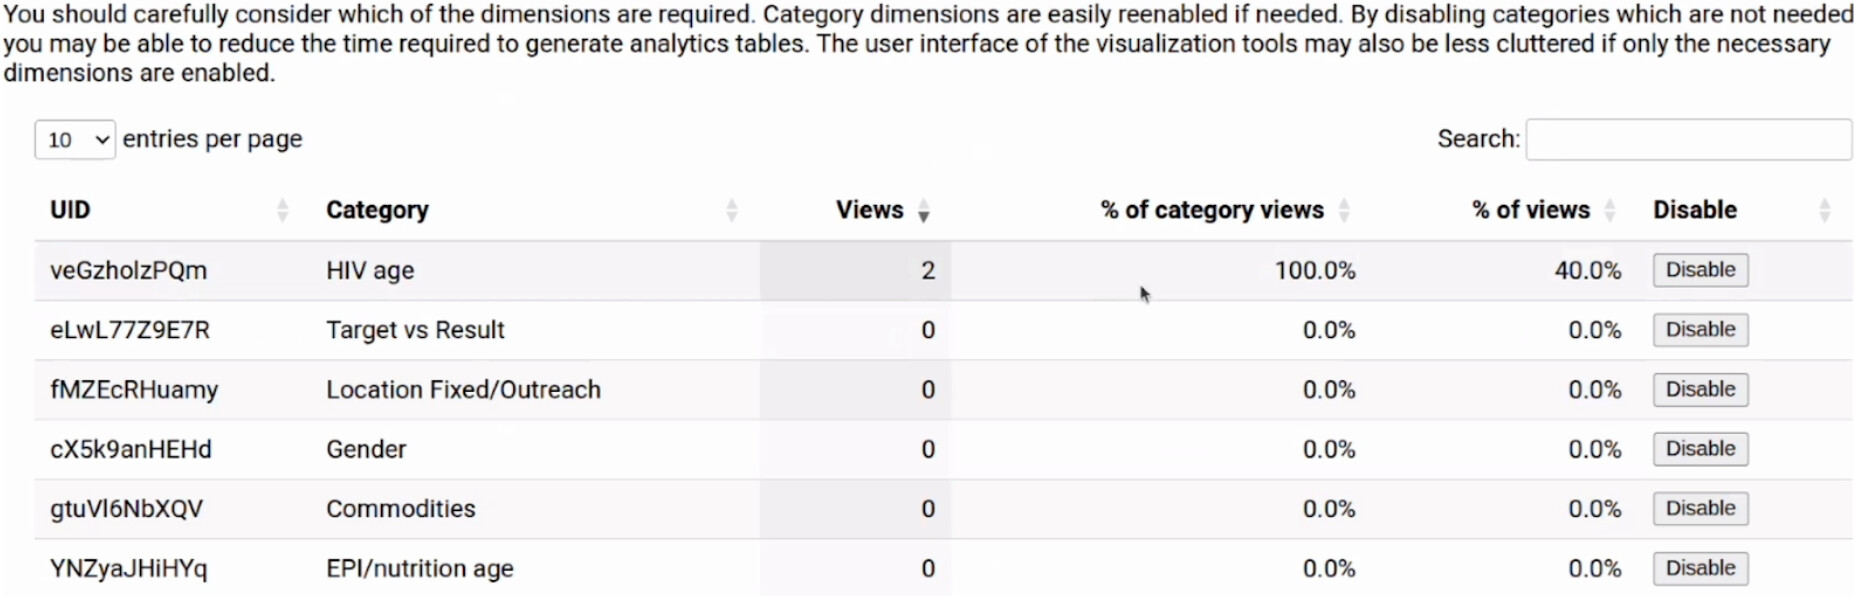Select the Gender category cell
This screenshot has height=596, width=1854.
coord(366,449)
